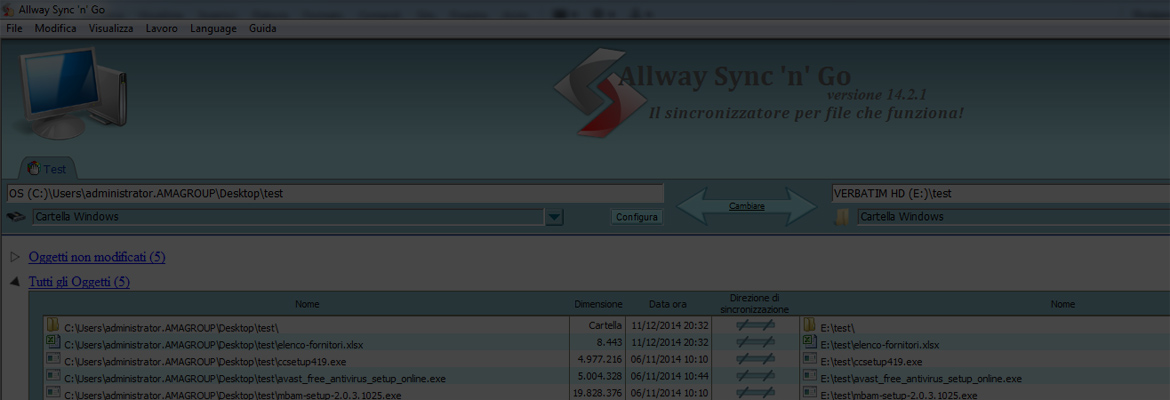Select C:\Users\administrator.AMAGROUP\Desktop\test\ folder row

[x=172, y=328]
